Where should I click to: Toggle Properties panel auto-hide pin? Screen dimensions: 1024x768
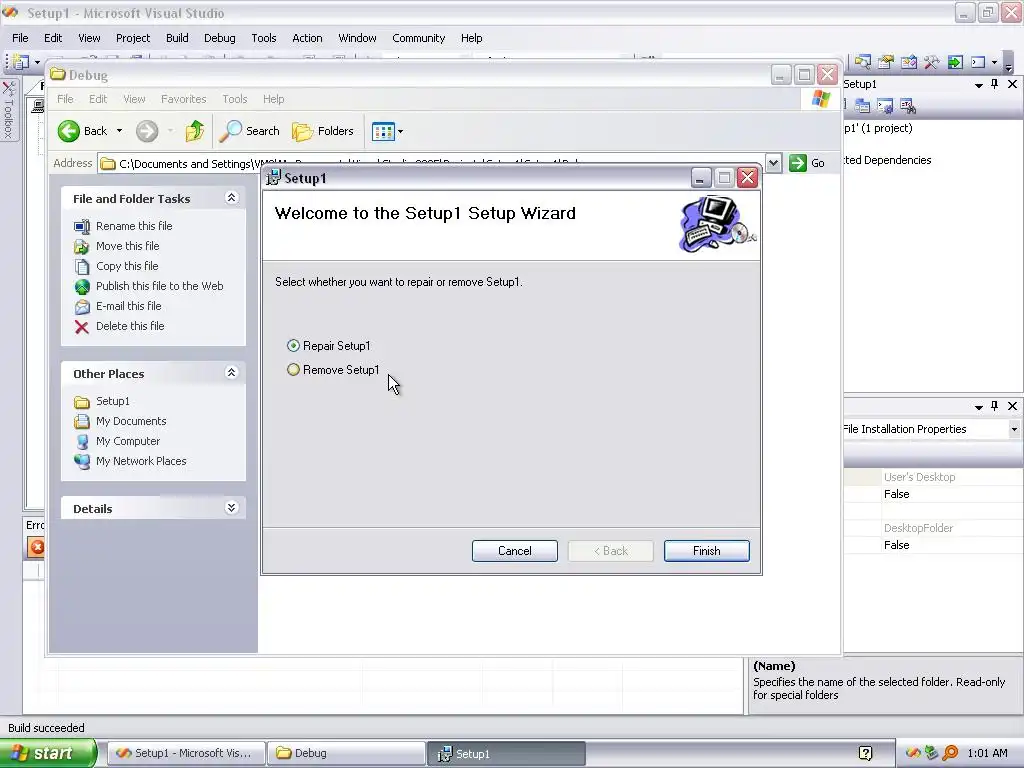pyautogui.click(x=995, y=406)
